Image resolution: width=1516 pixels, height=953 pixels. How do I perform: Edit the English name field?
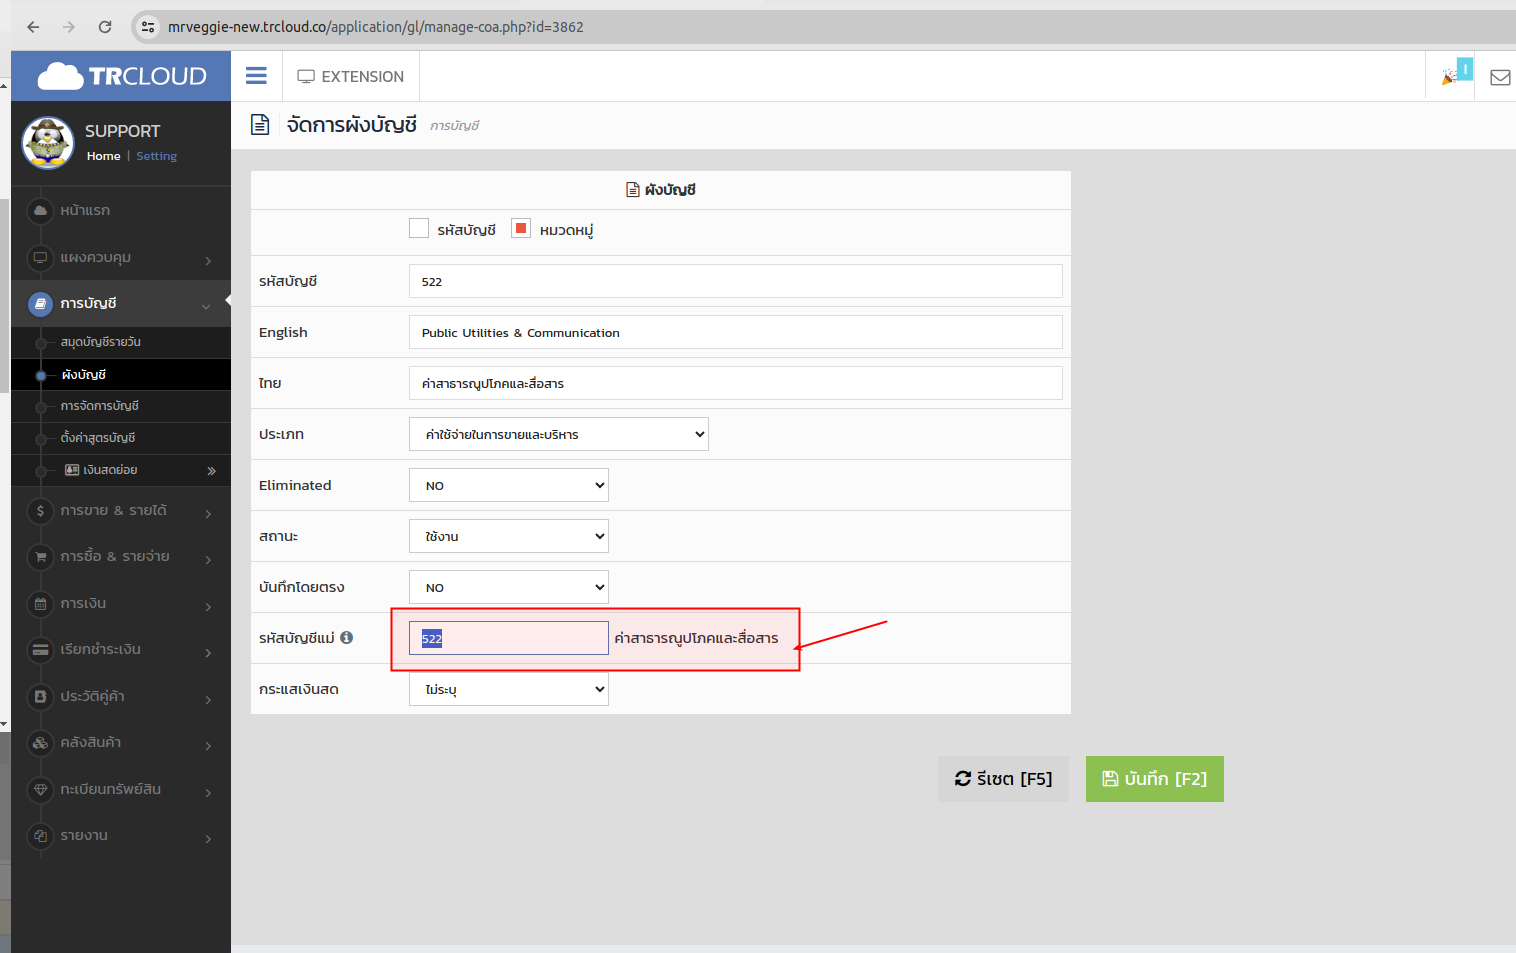click(736, 332)
